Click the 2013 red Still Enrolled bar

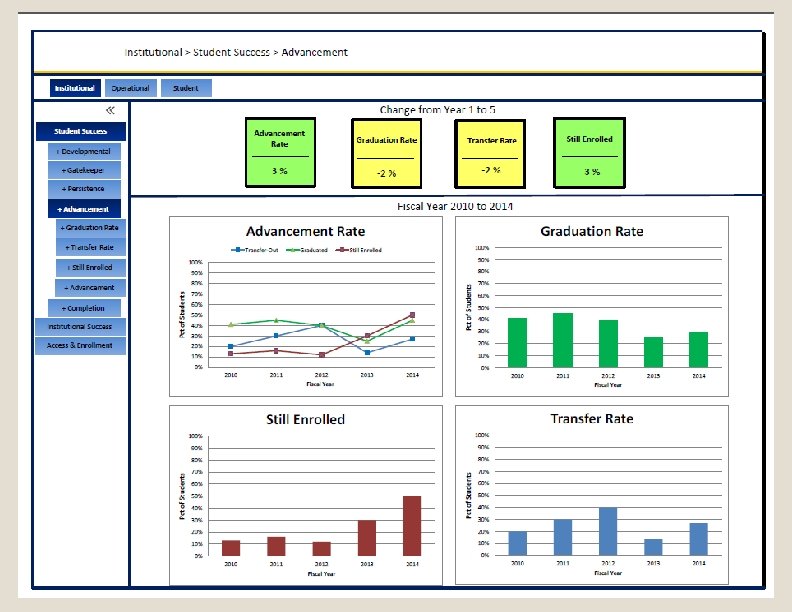point(367,538)
